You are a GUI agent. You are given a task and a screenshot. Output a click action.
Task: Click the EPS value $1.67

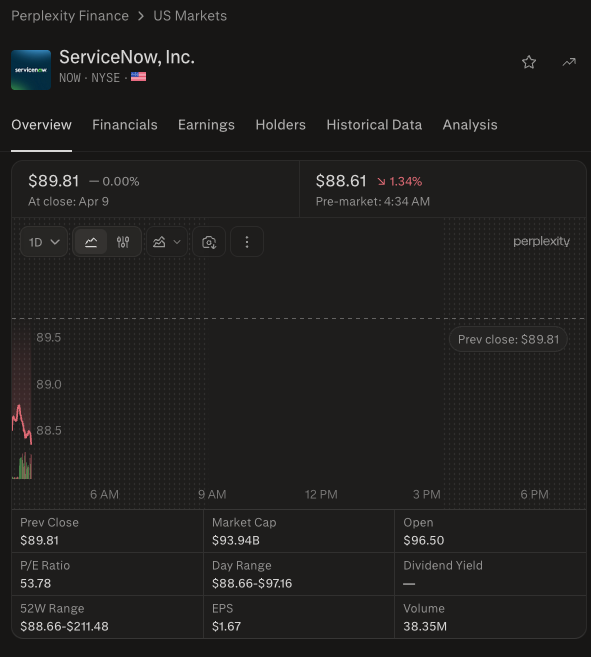pos(226,626)
